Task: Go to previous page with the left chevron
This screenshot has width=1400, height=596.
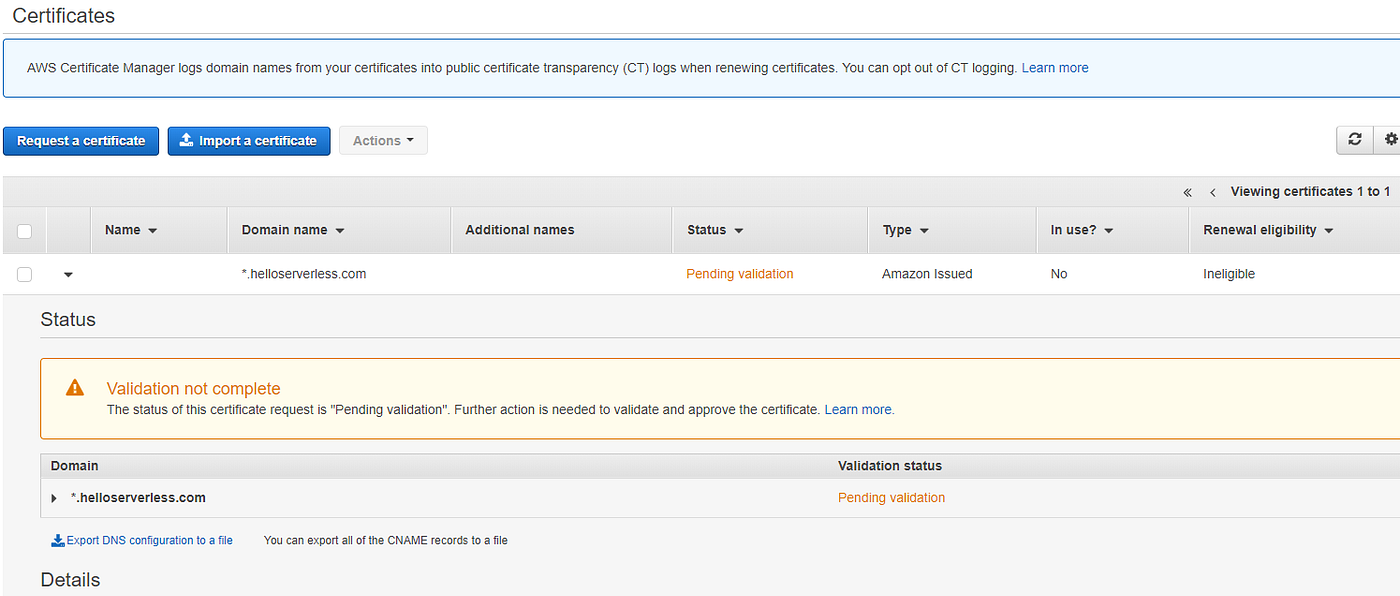Action: (x=1212, y=191)
